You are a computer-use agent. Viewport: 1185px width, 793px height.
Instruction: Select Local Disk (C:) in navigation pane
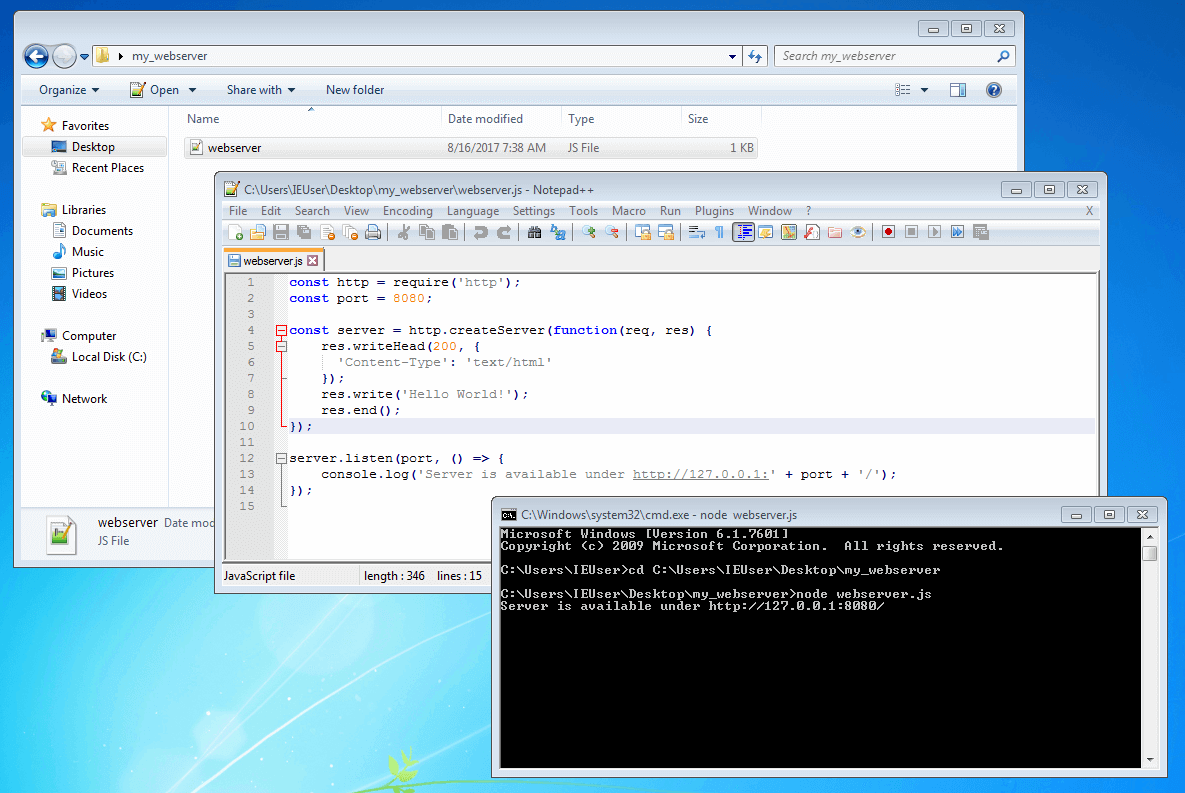(109, 357)
